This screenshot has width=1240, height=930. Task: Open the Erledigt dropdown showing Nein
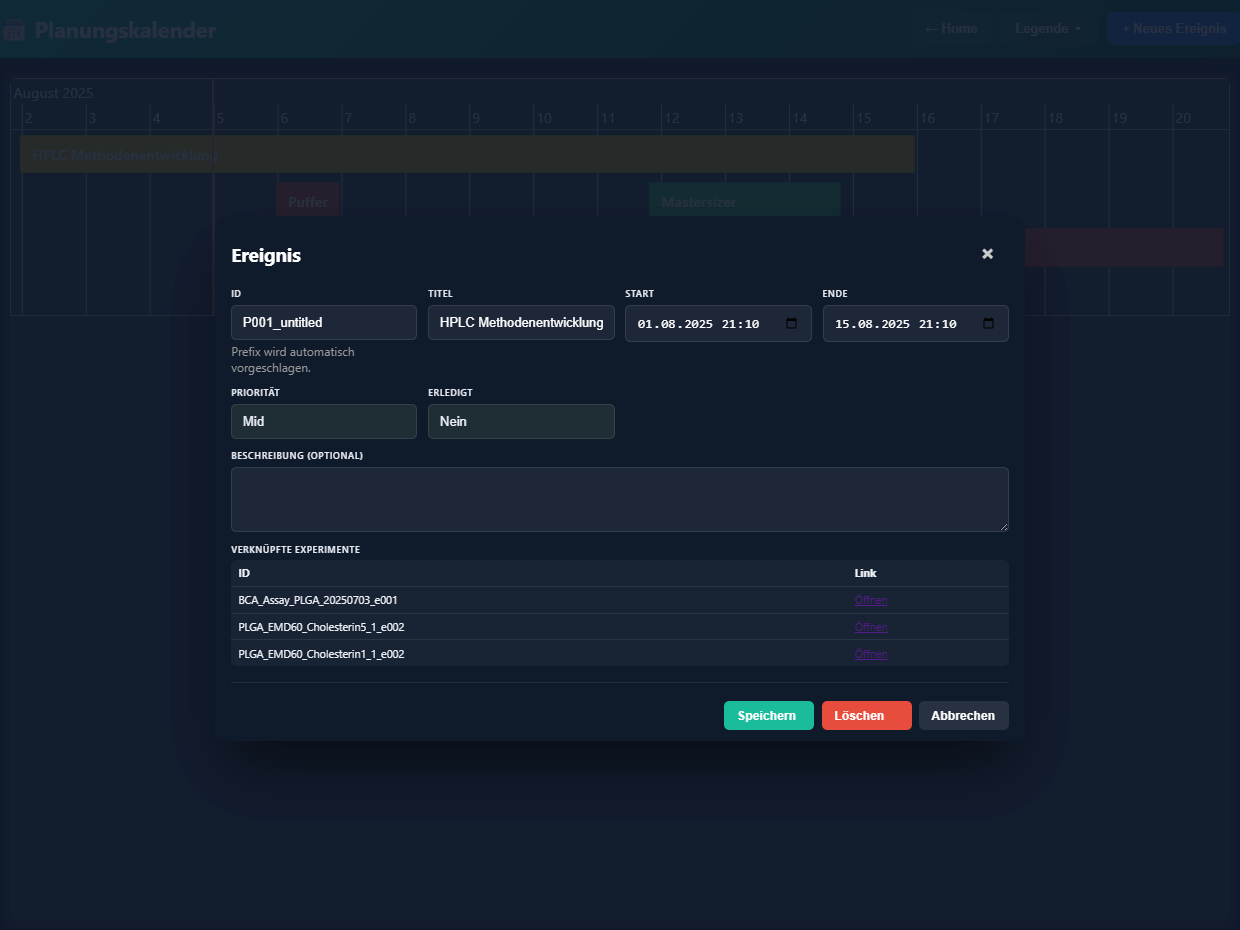(x=521, y=421)
